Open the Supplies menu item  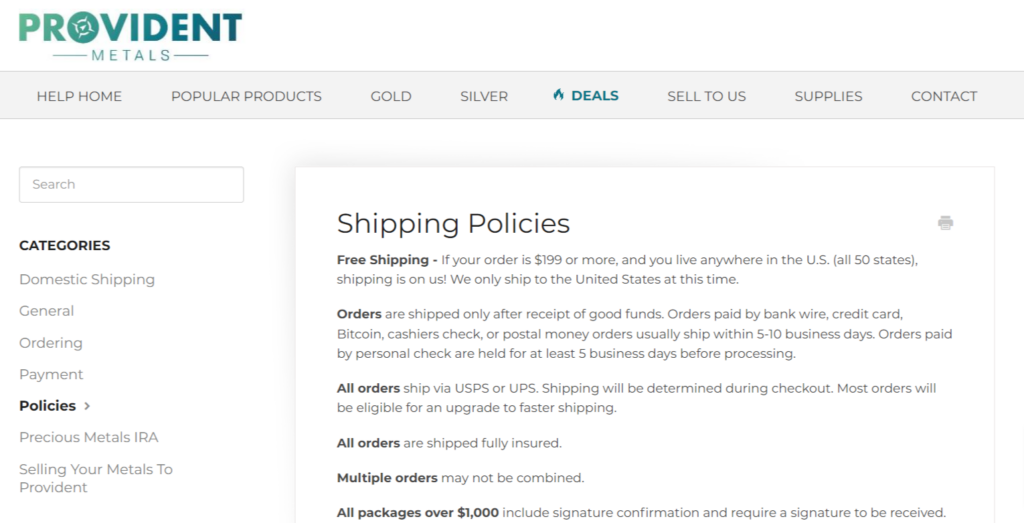coord(828,96)
